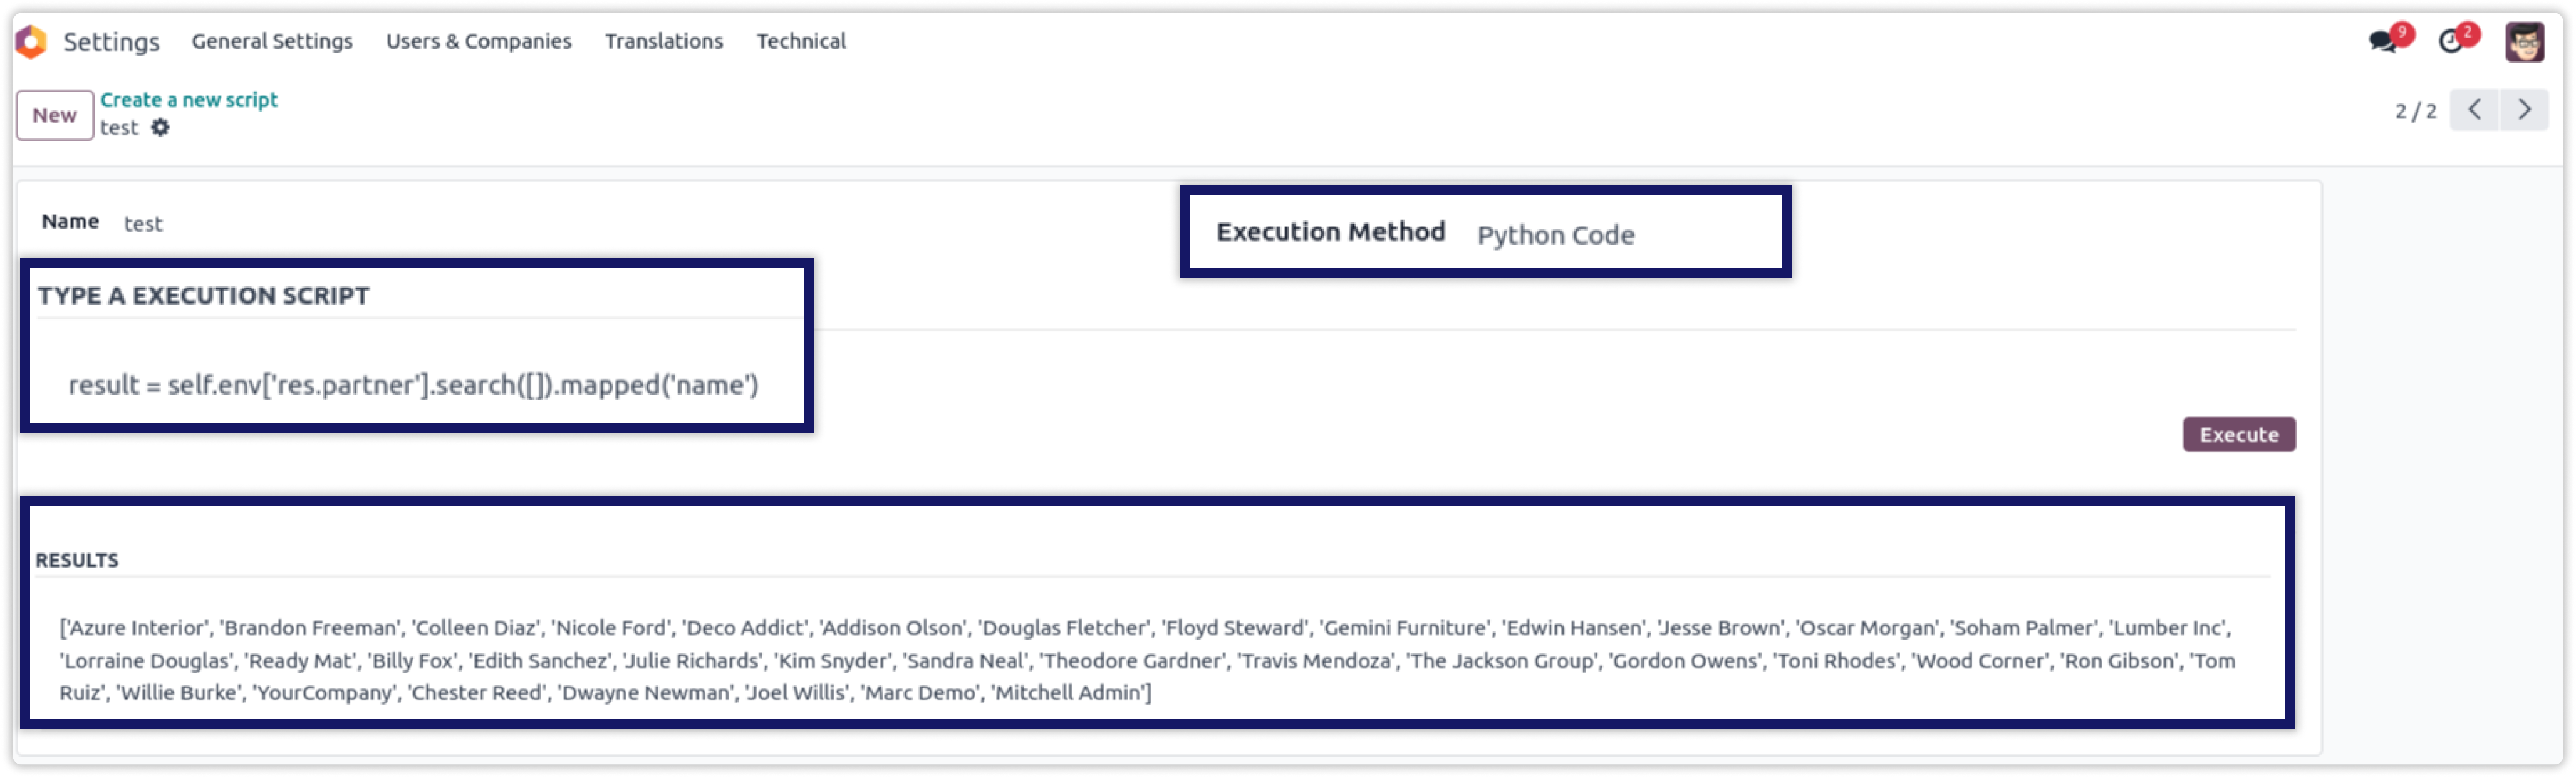Click the Odoo app logo icon
The height and width of the screenshot is (778, 2576).
coord(31,41)
